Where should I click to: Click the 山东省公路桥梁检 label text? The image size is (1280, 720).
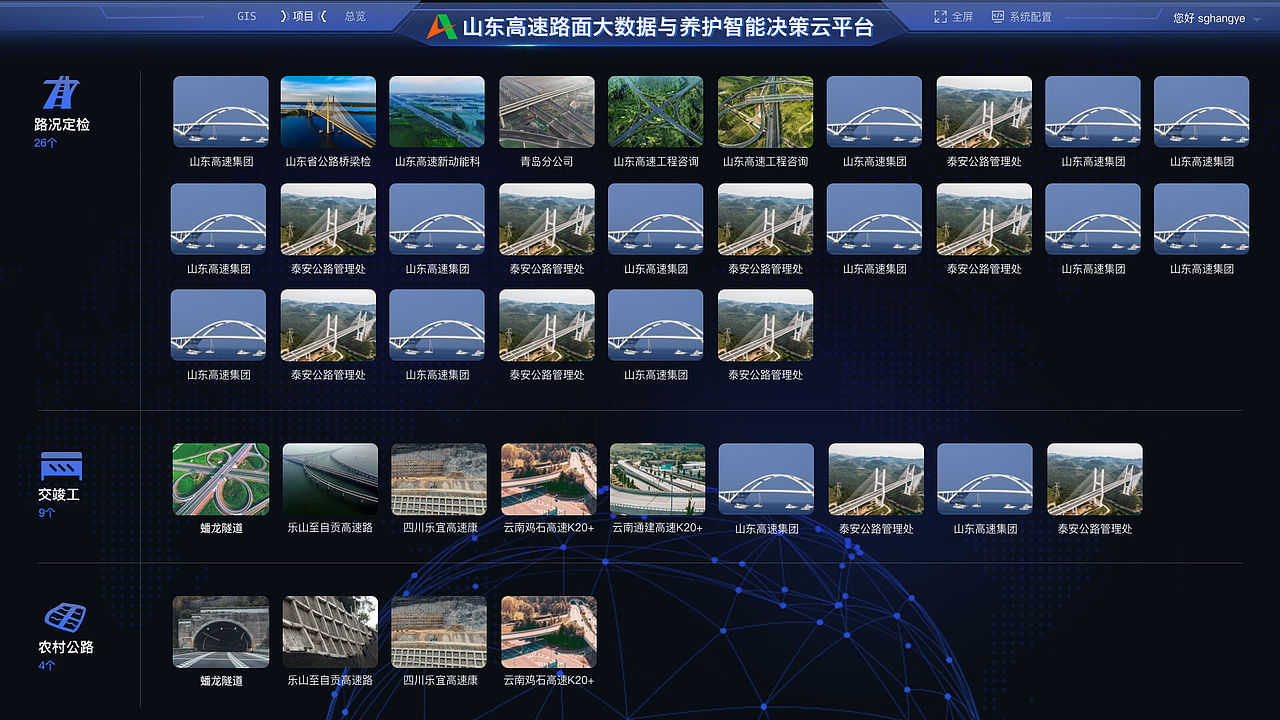click(x=328, y=161)
